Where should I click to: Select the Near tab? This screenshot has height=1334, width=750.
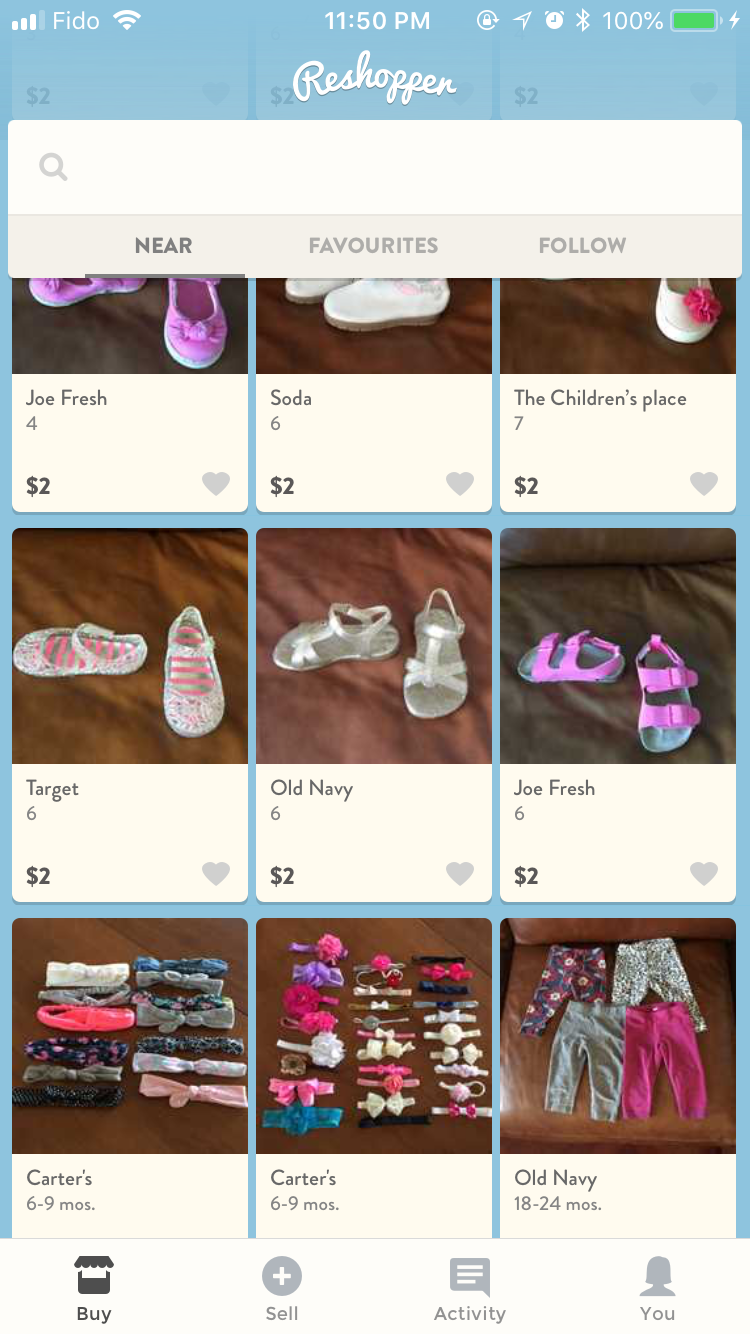164,246
